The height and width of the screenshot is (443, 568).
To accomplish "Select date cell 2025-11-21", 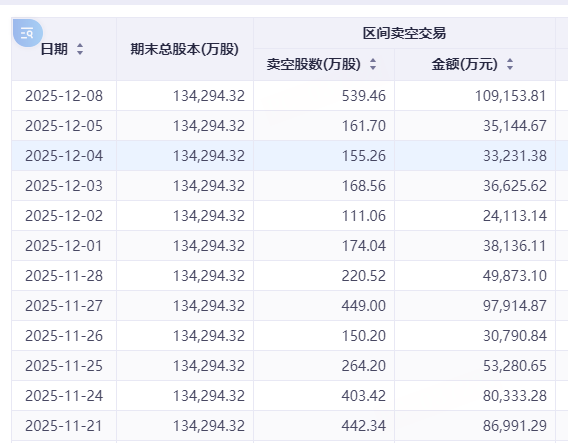I will pyautogui.click(x=64, y=426).
